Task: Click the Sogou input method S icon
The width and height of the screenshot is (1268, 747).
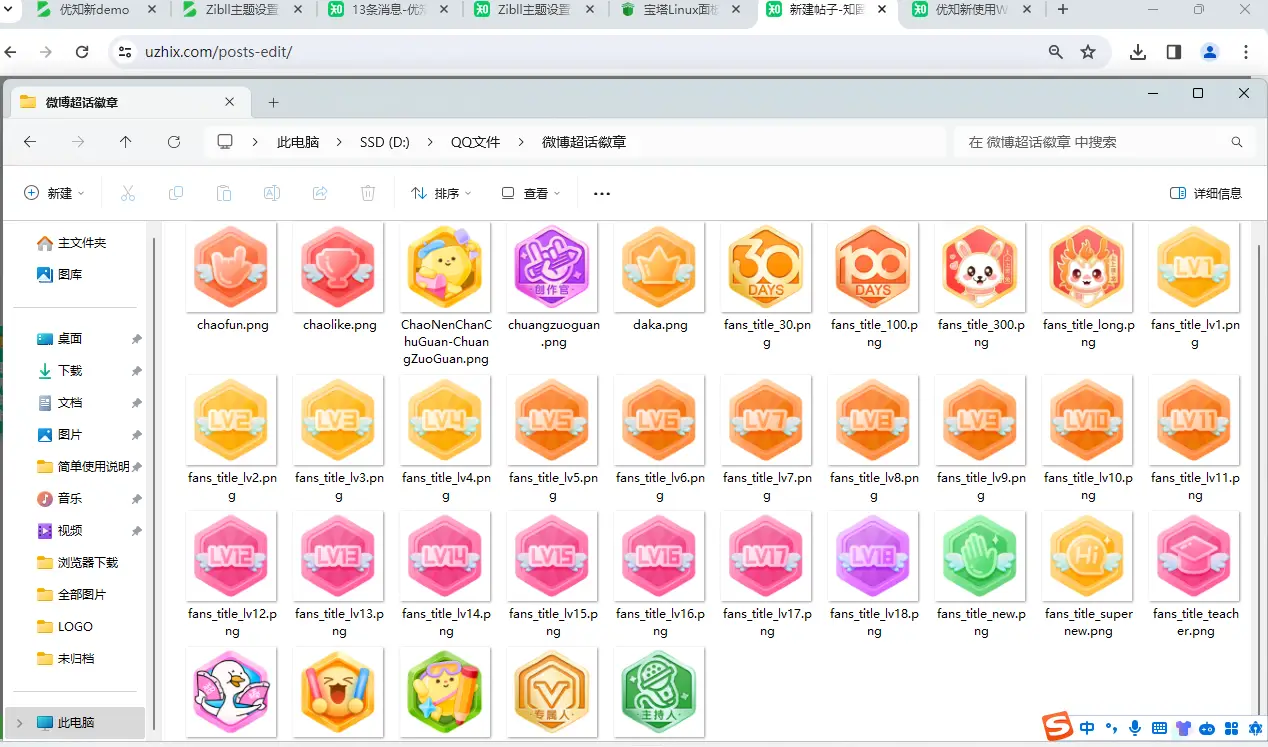Action: point(1057,728)
